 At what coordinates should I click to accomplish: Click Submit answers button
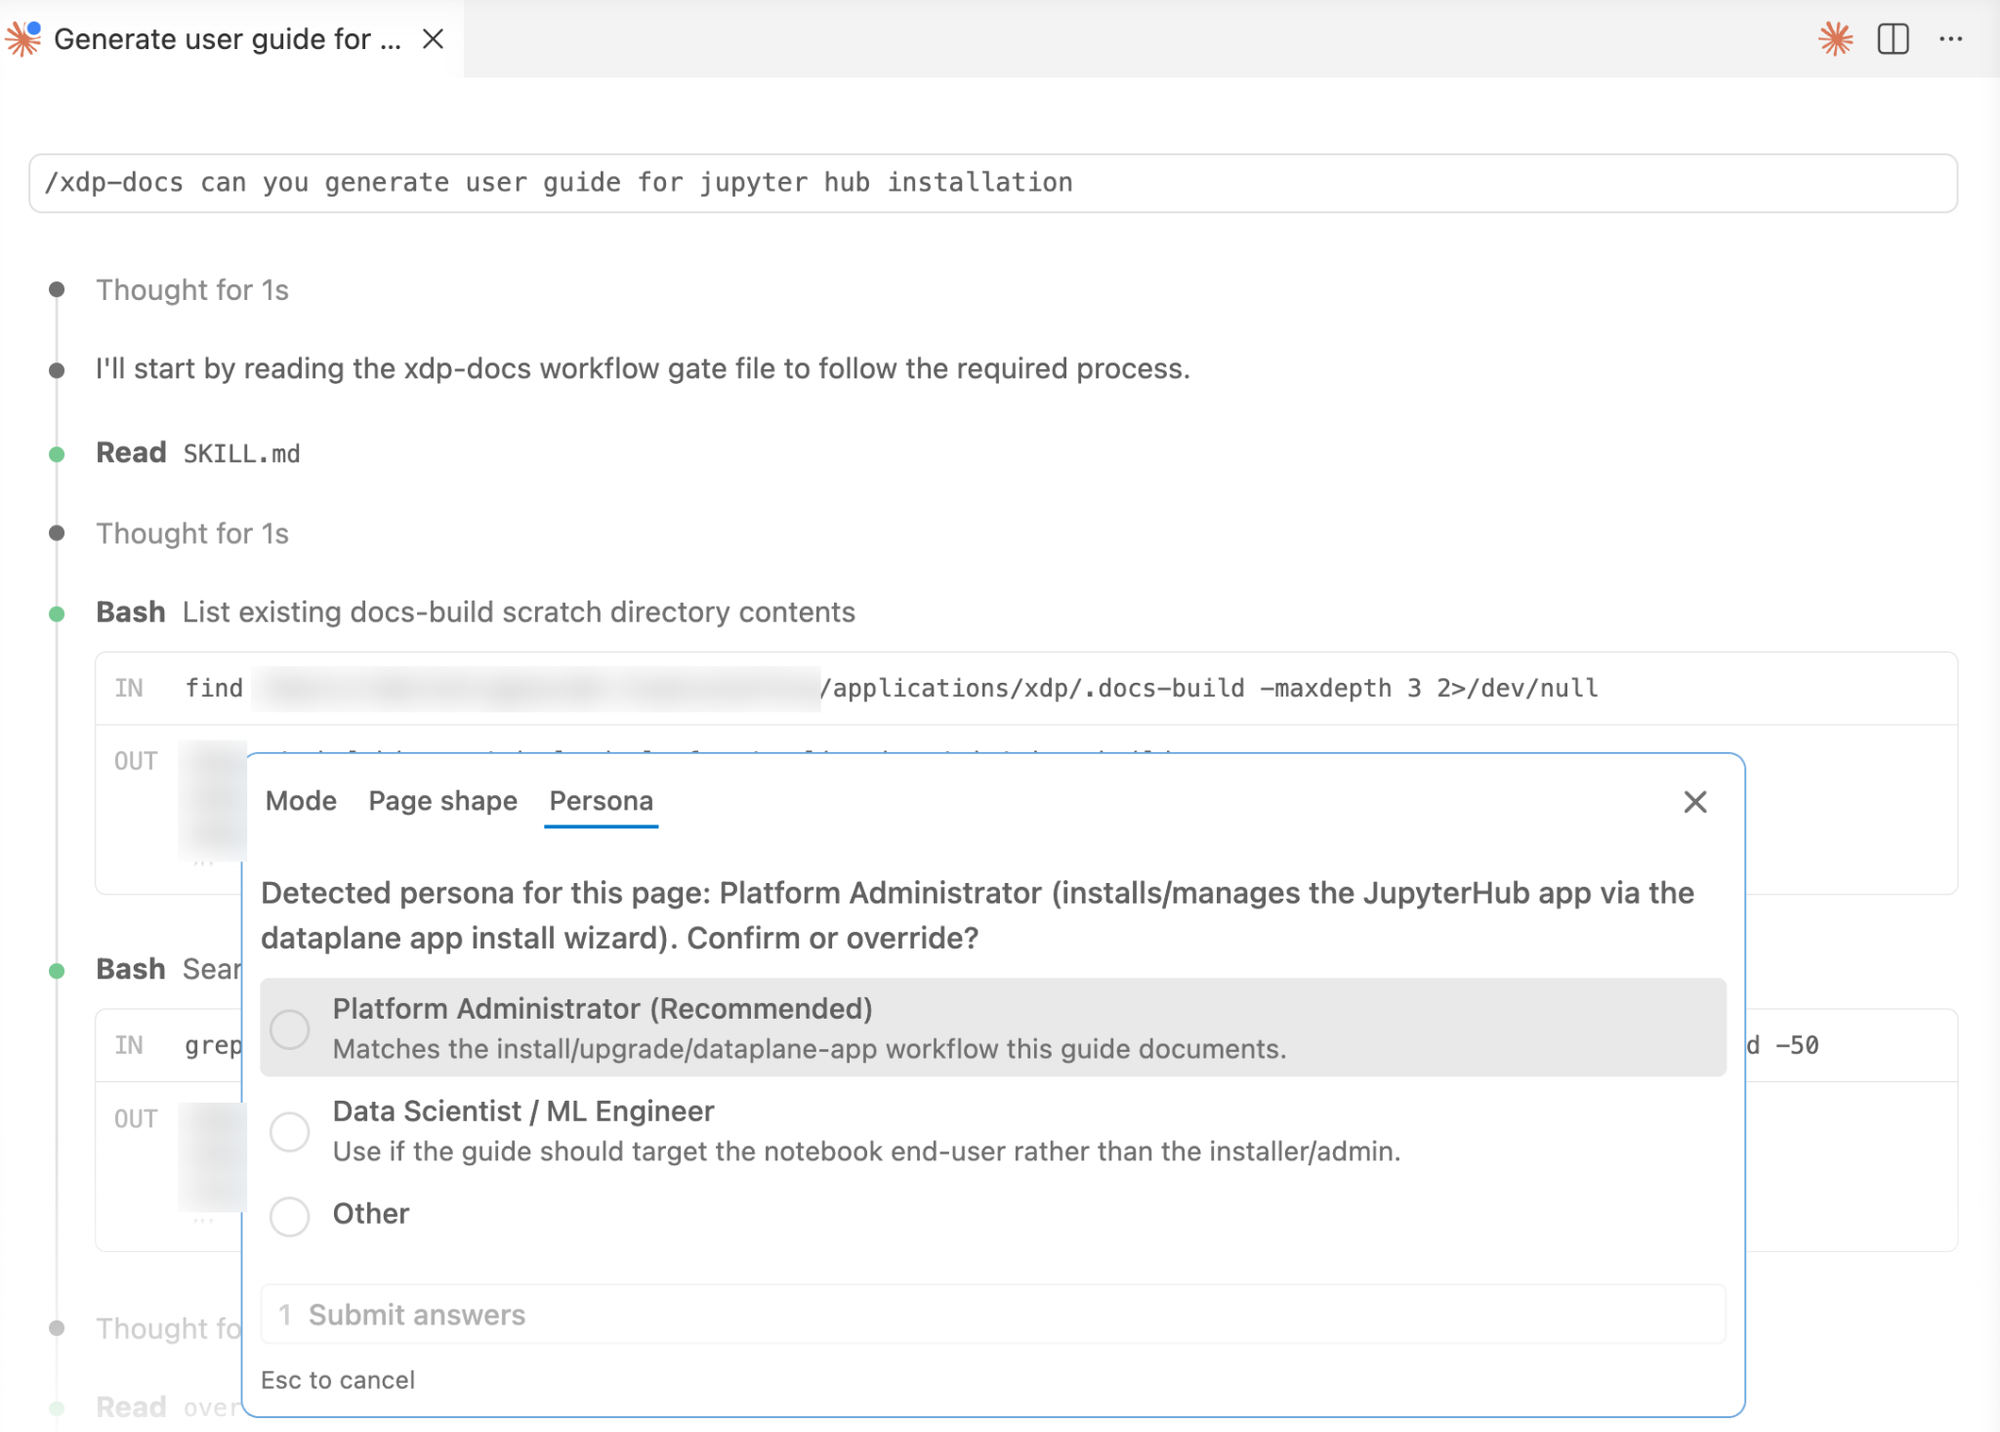(993, 1315)
